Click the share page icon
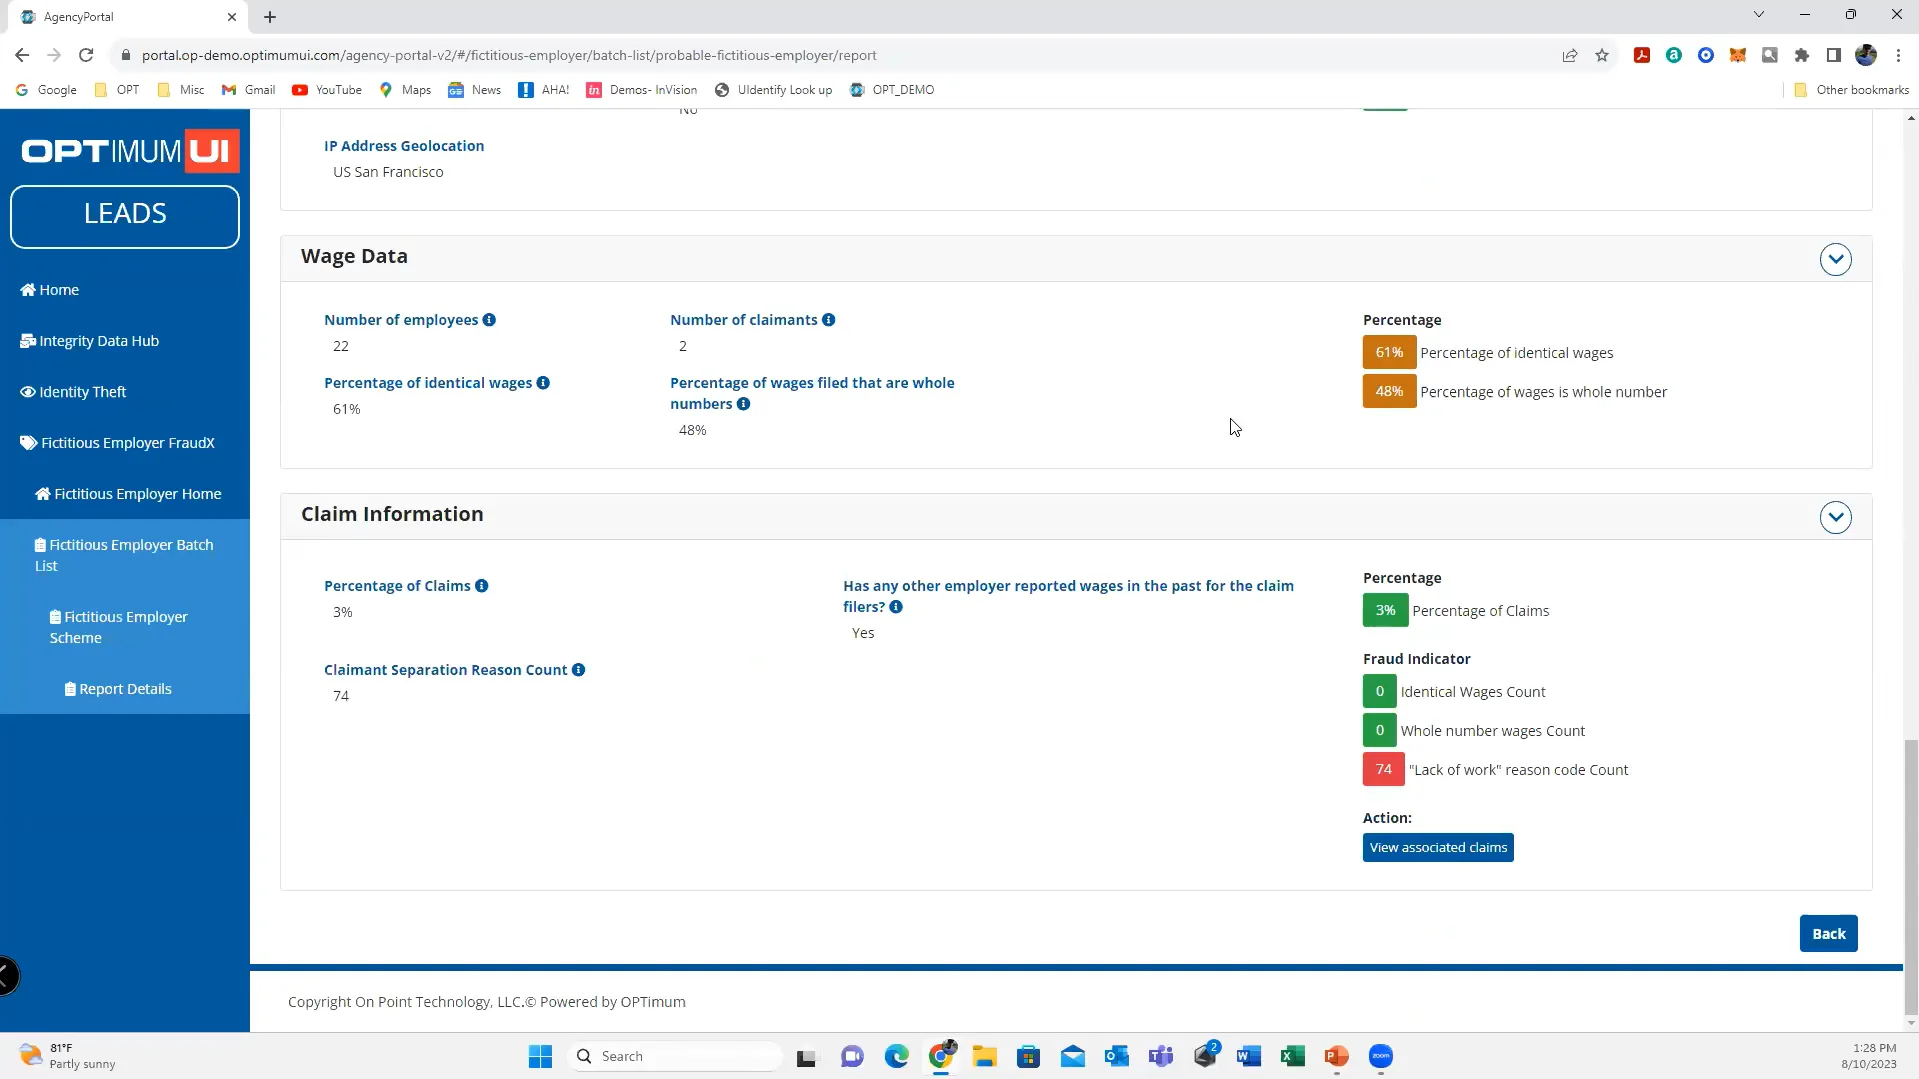Screen dimensions: 1919x1079 click(x=1570, y=55)
